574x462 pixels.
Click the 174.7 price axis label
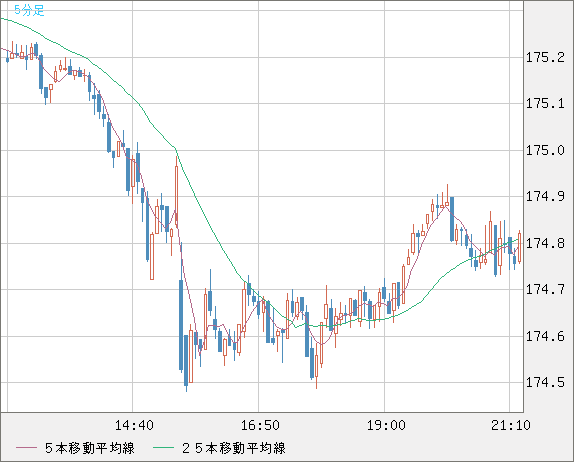click(x=545, y=290)
